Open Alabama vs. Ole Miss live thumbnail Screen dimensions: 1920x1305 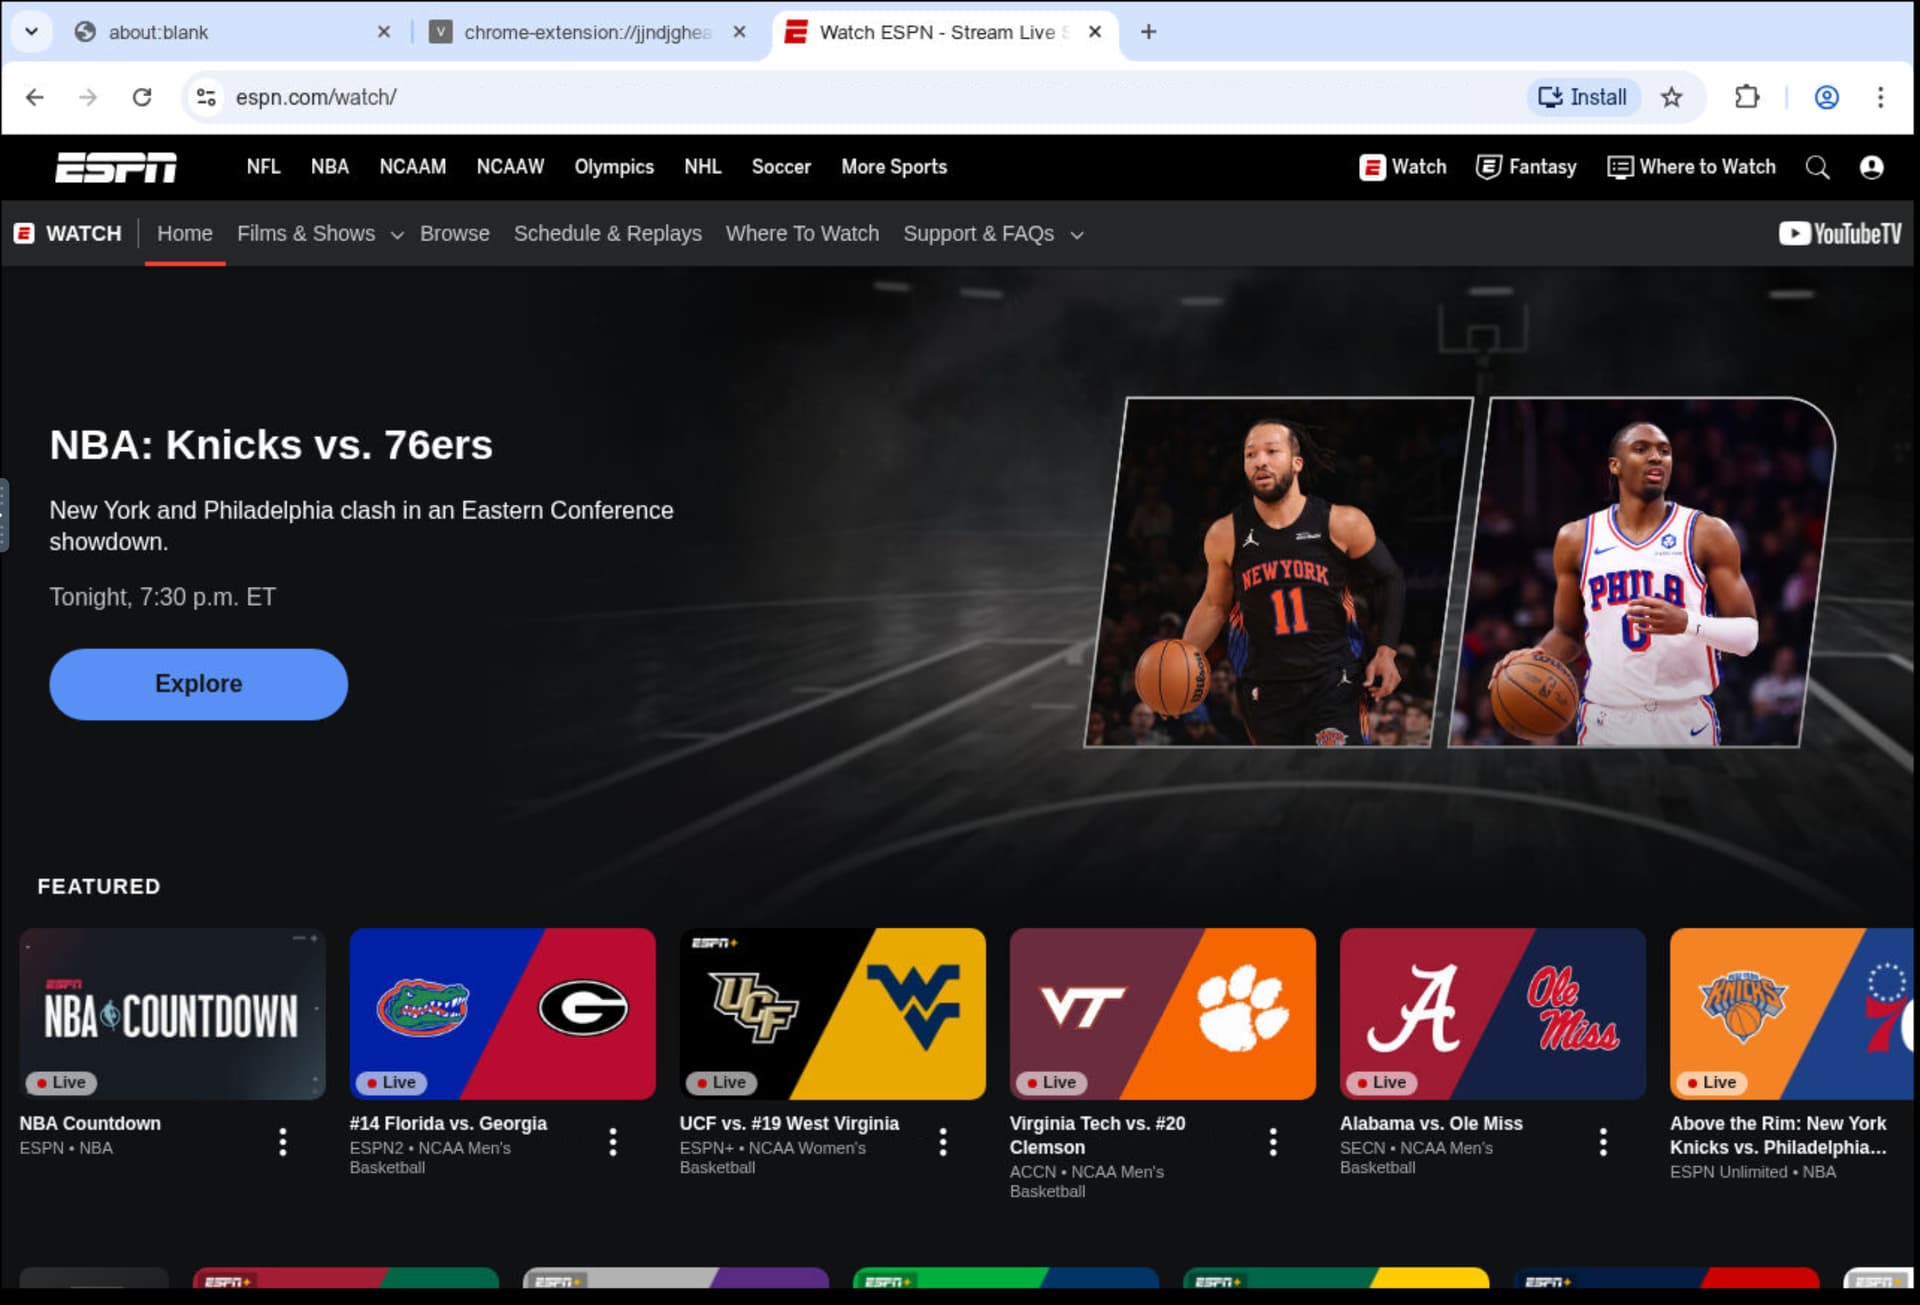(x=1491, y=1013)
